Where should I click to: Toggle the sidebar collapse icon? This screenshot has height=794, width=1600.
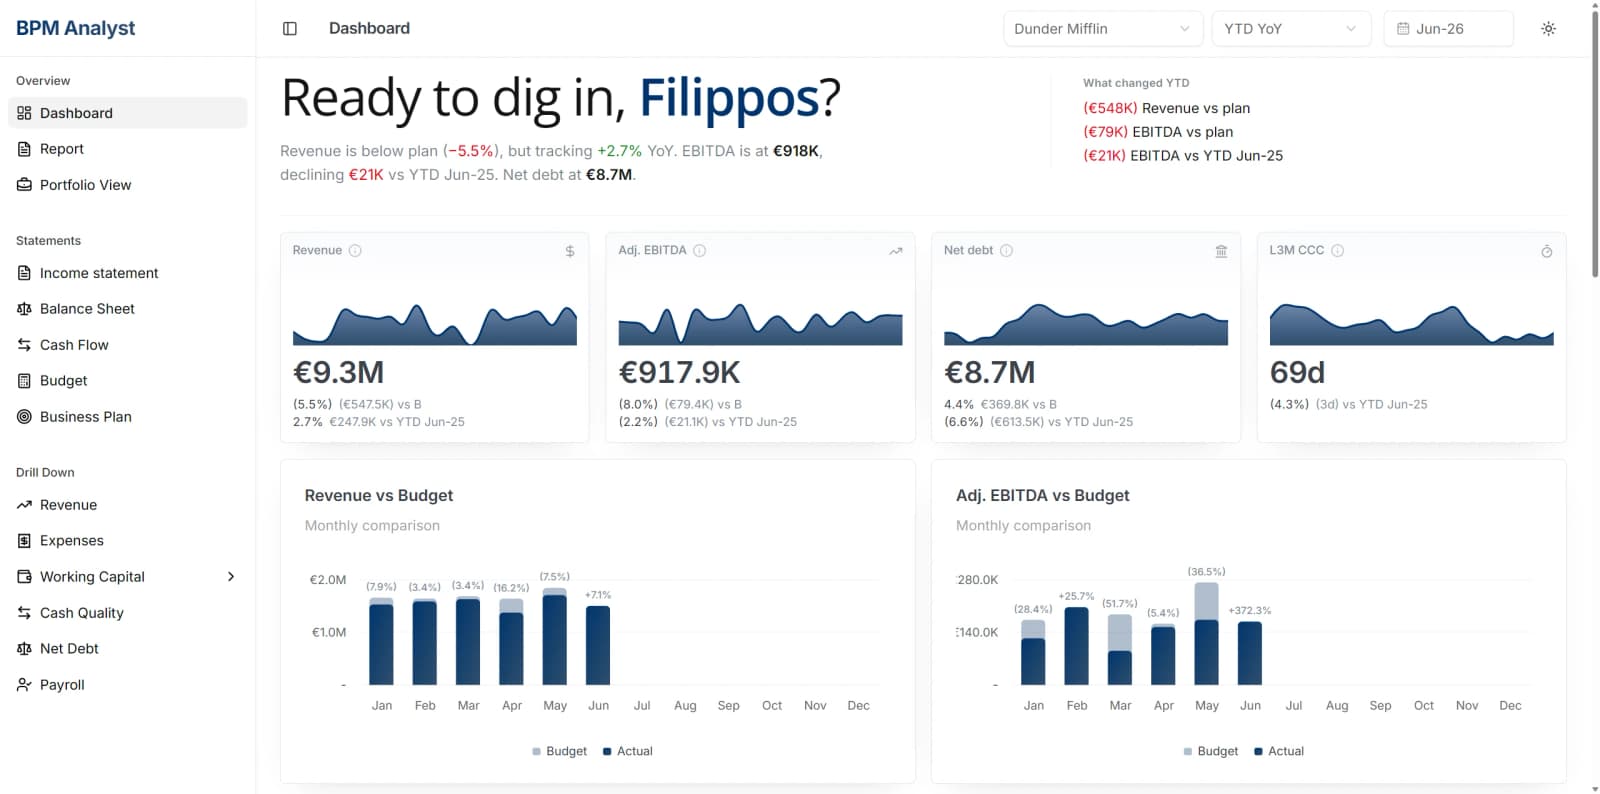click(x=290, y=29)
